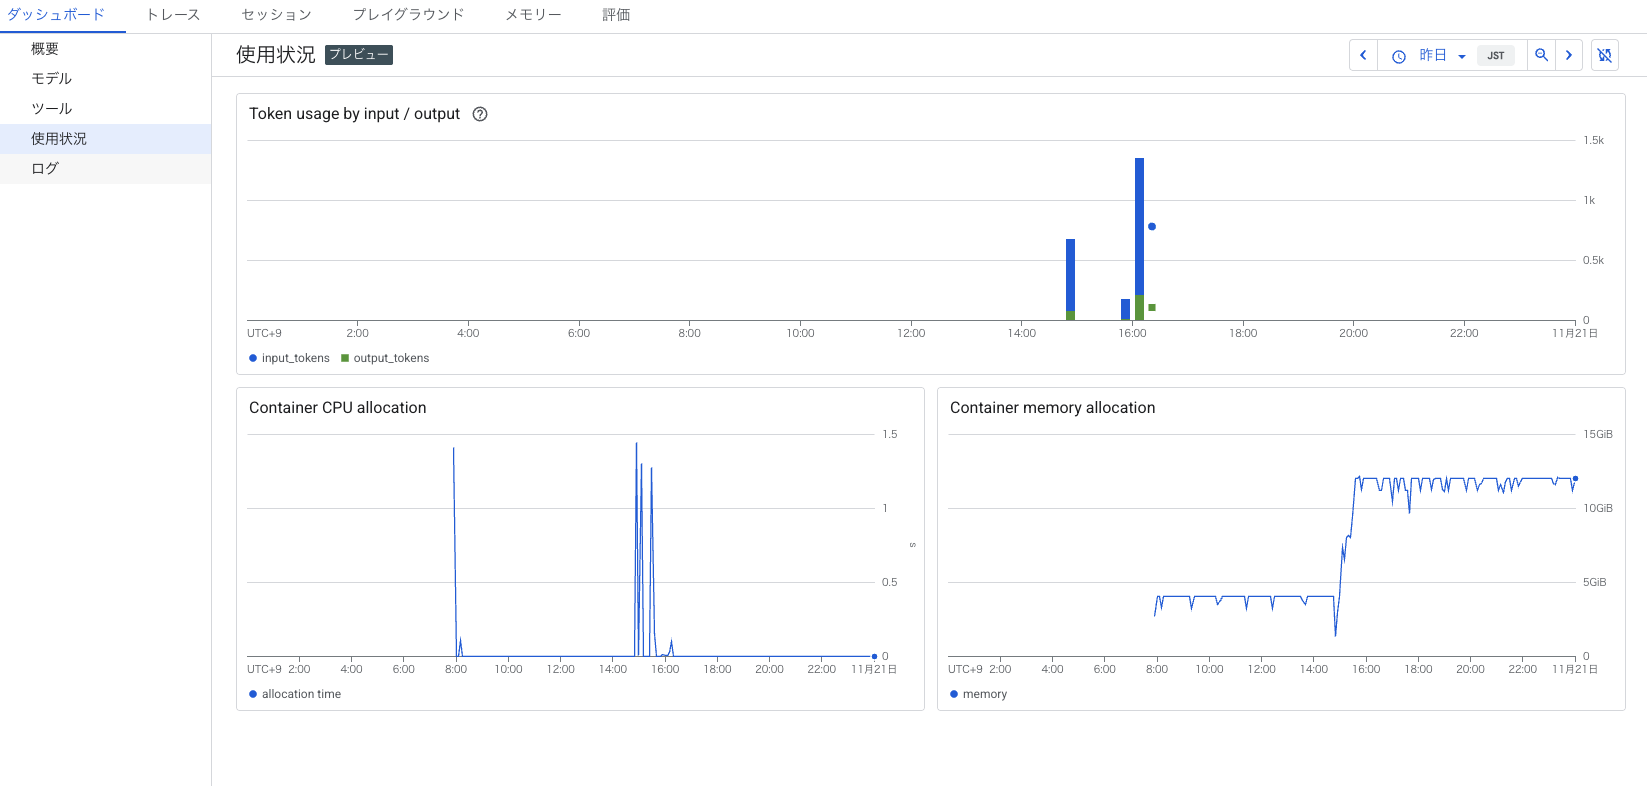Open ログ from the sidebar
The image size is (1647, 786).
click(45, 169)
